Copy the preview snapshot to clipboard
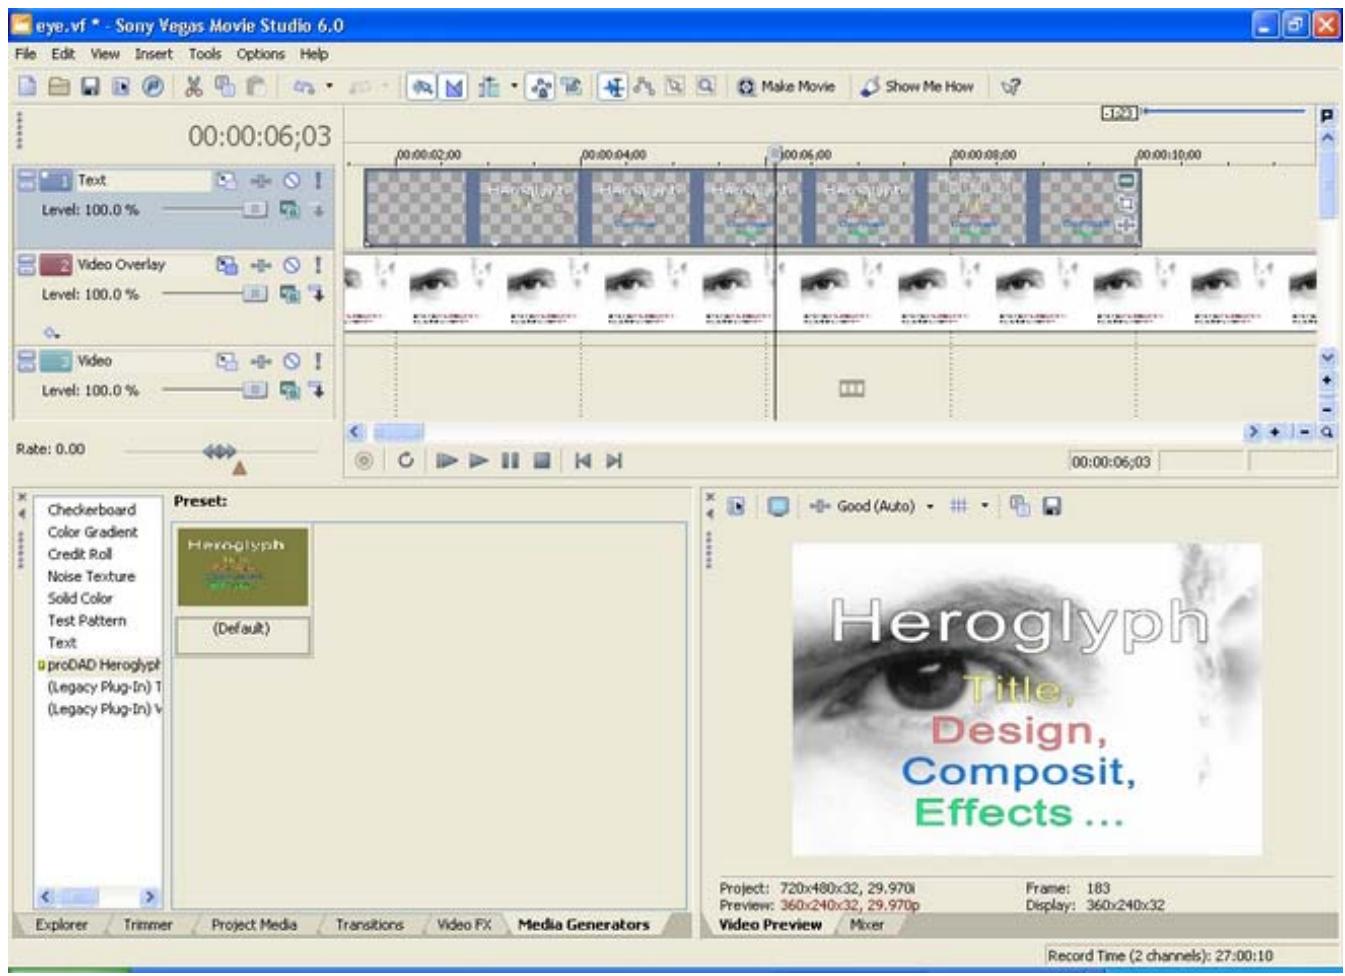The width and height of the screenshot is (1345, 976). pos(1019,507)
